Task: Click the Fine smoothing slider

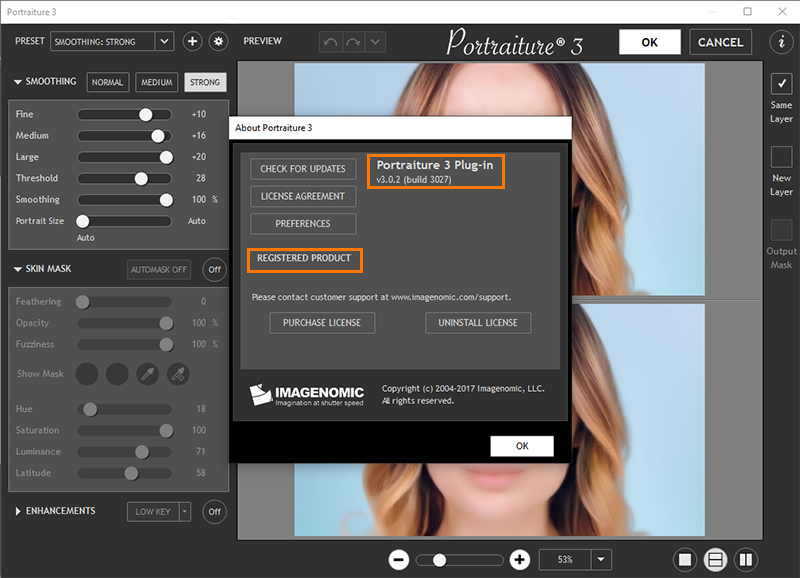Action: (x=124, y=115)
